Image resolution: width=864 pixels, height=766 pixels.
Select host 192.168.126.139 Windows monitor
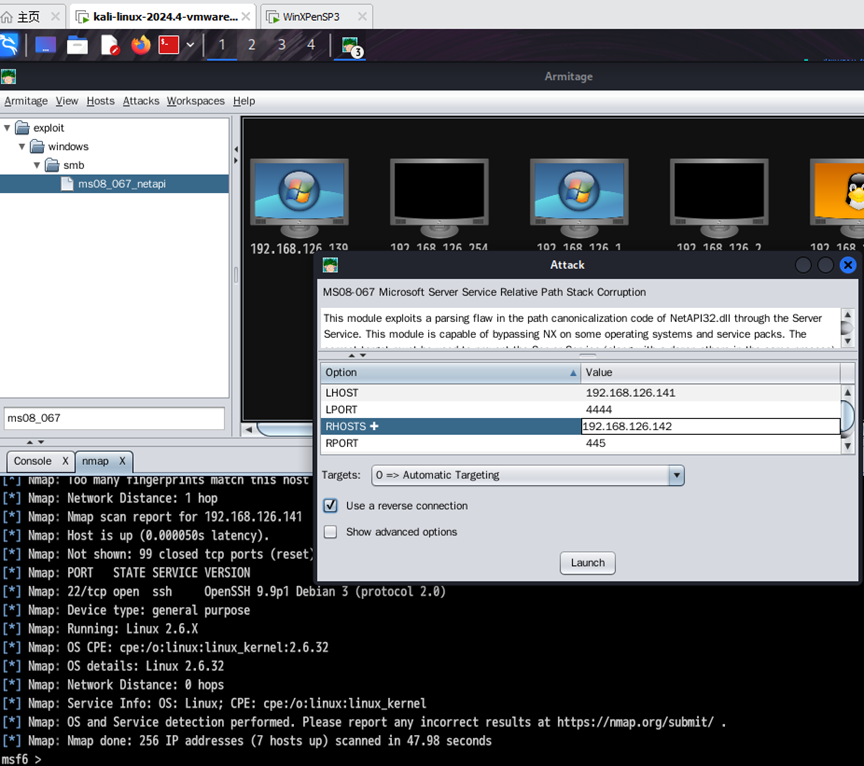299,198
